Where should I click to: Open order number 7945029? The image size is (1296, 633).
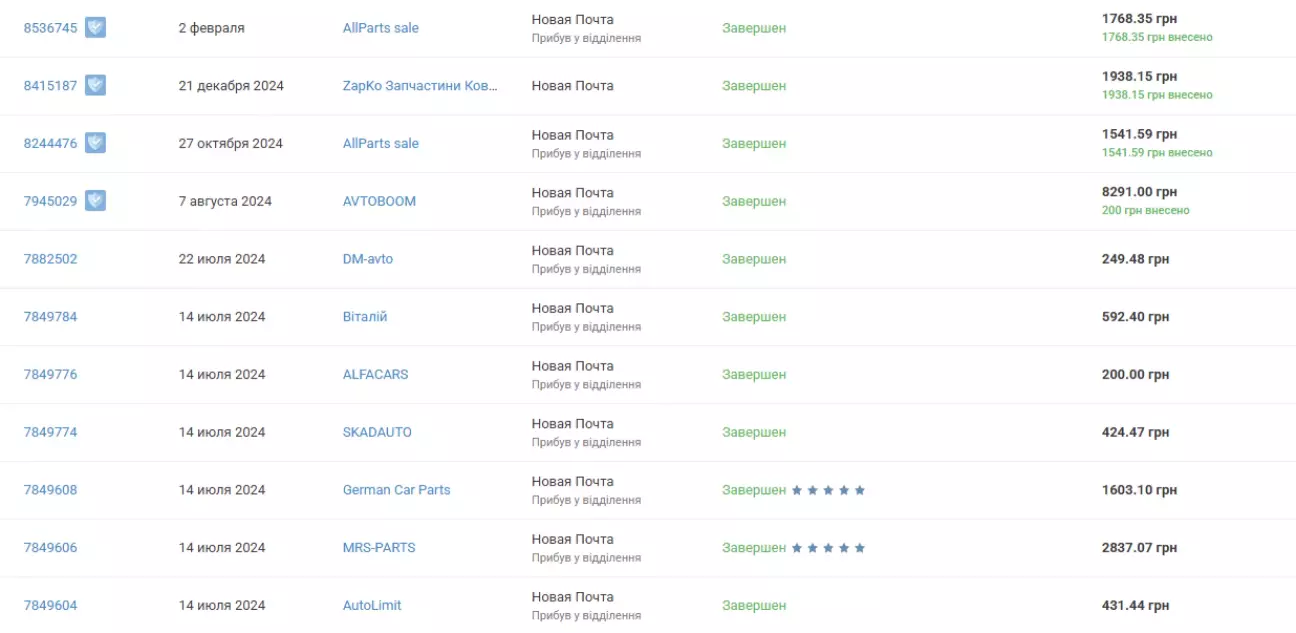click(x=50, y=201)
